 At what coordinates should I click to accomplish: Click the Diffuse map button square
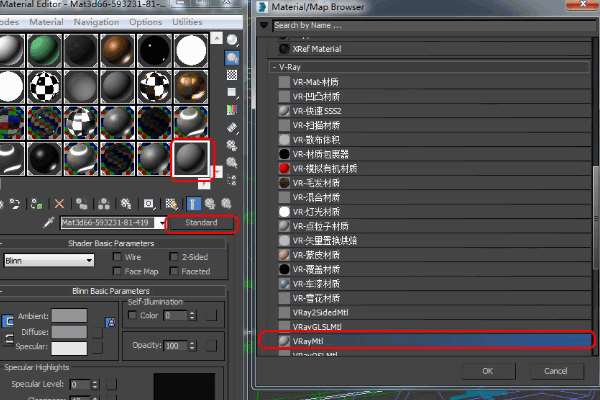click(98, 332)
